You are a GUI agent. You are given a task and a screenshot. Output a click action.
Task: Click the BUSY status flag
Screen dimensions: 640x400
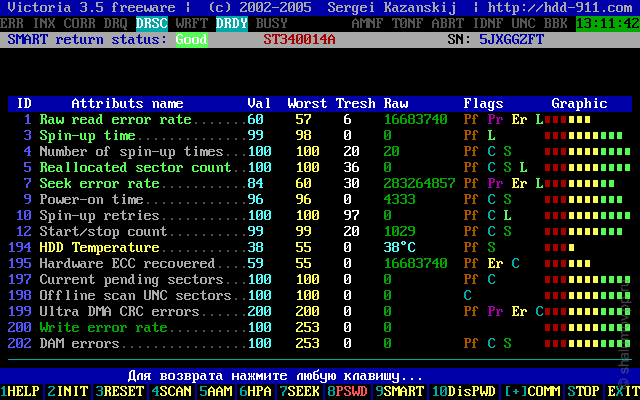pos(272,24)
